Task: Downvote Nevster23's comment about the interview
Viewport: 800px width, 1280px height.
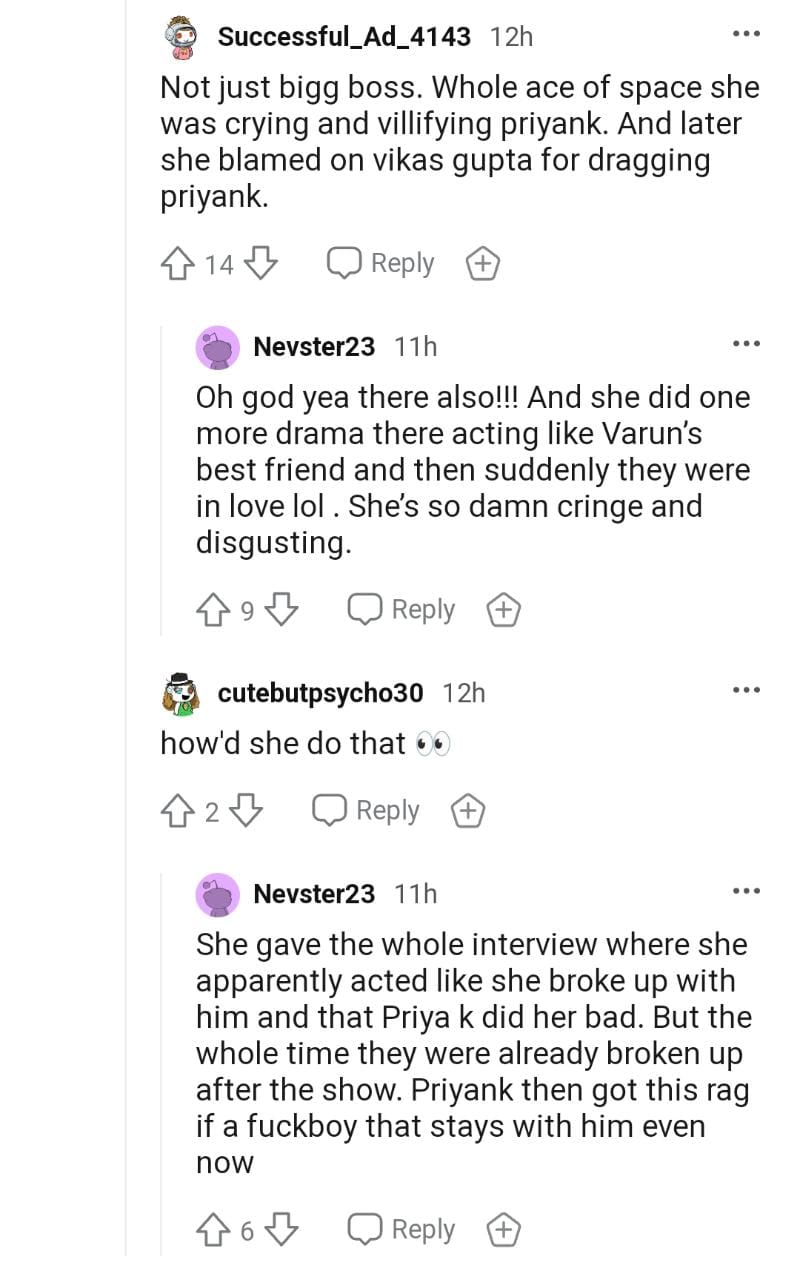Action: point(283,1229)
